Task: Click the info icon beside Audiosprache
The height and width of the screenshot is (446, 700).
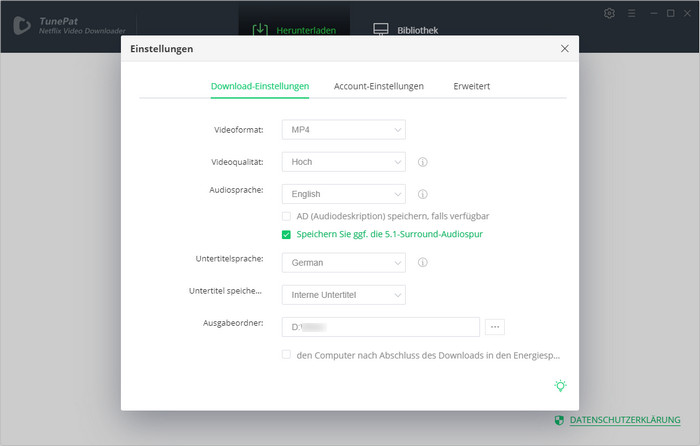Action: click(423, 194)
